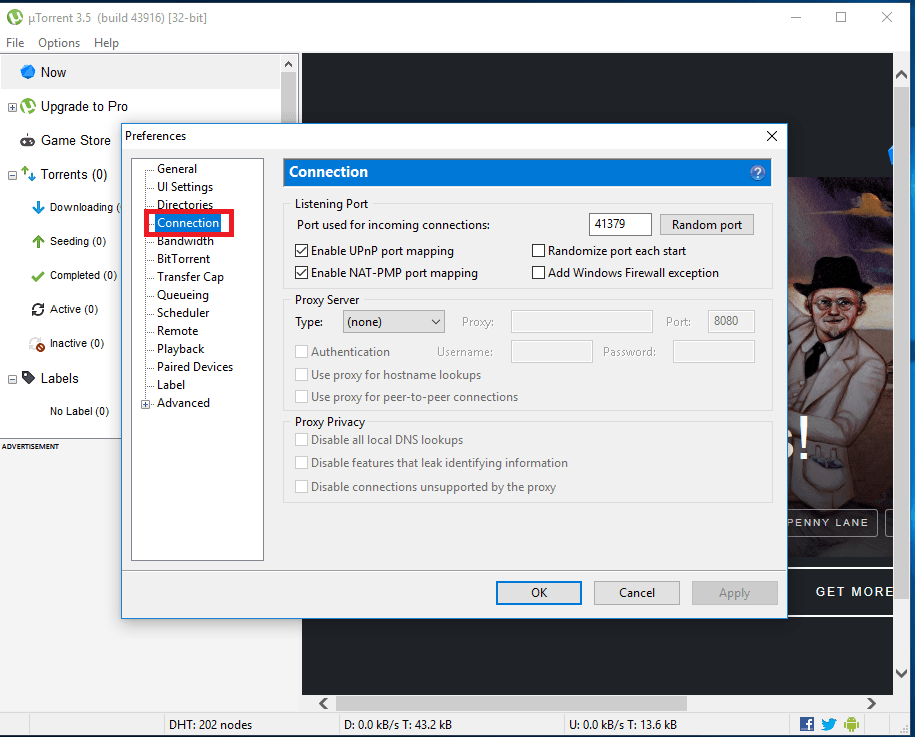This screenshot has width=915, height=737.
Task: Check Disable all local DNS lookups
Action: [x=301, y=439]
